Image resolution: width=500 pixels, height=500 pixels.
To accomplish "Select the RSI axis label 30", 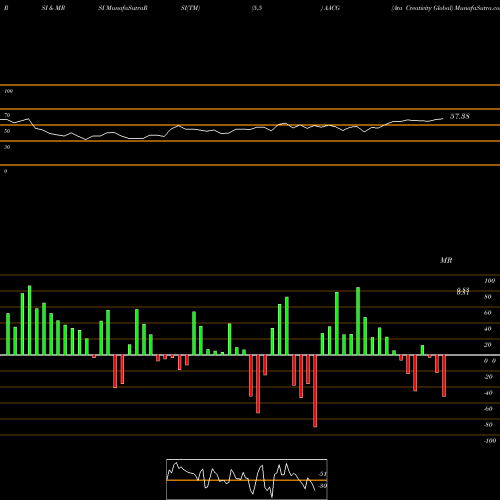I will (x=7, y=147).
